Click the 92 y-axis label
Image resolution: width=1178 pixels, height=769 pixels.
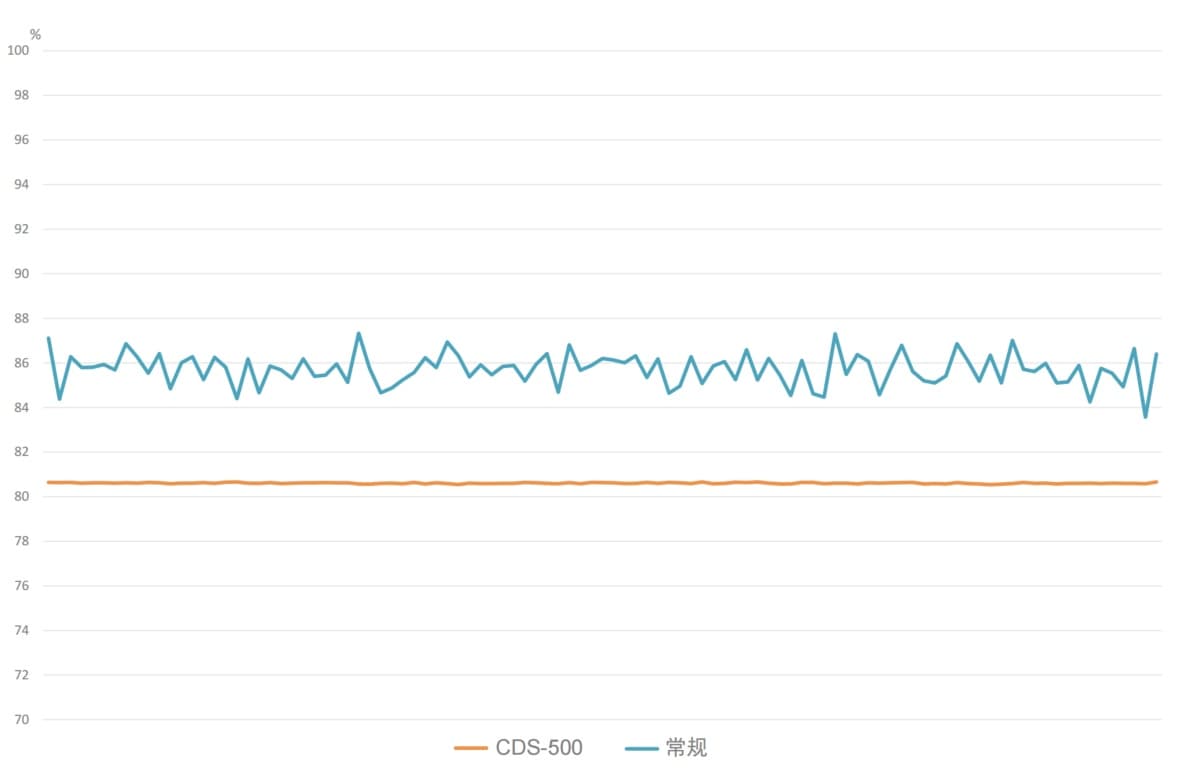tap(22, 229)
